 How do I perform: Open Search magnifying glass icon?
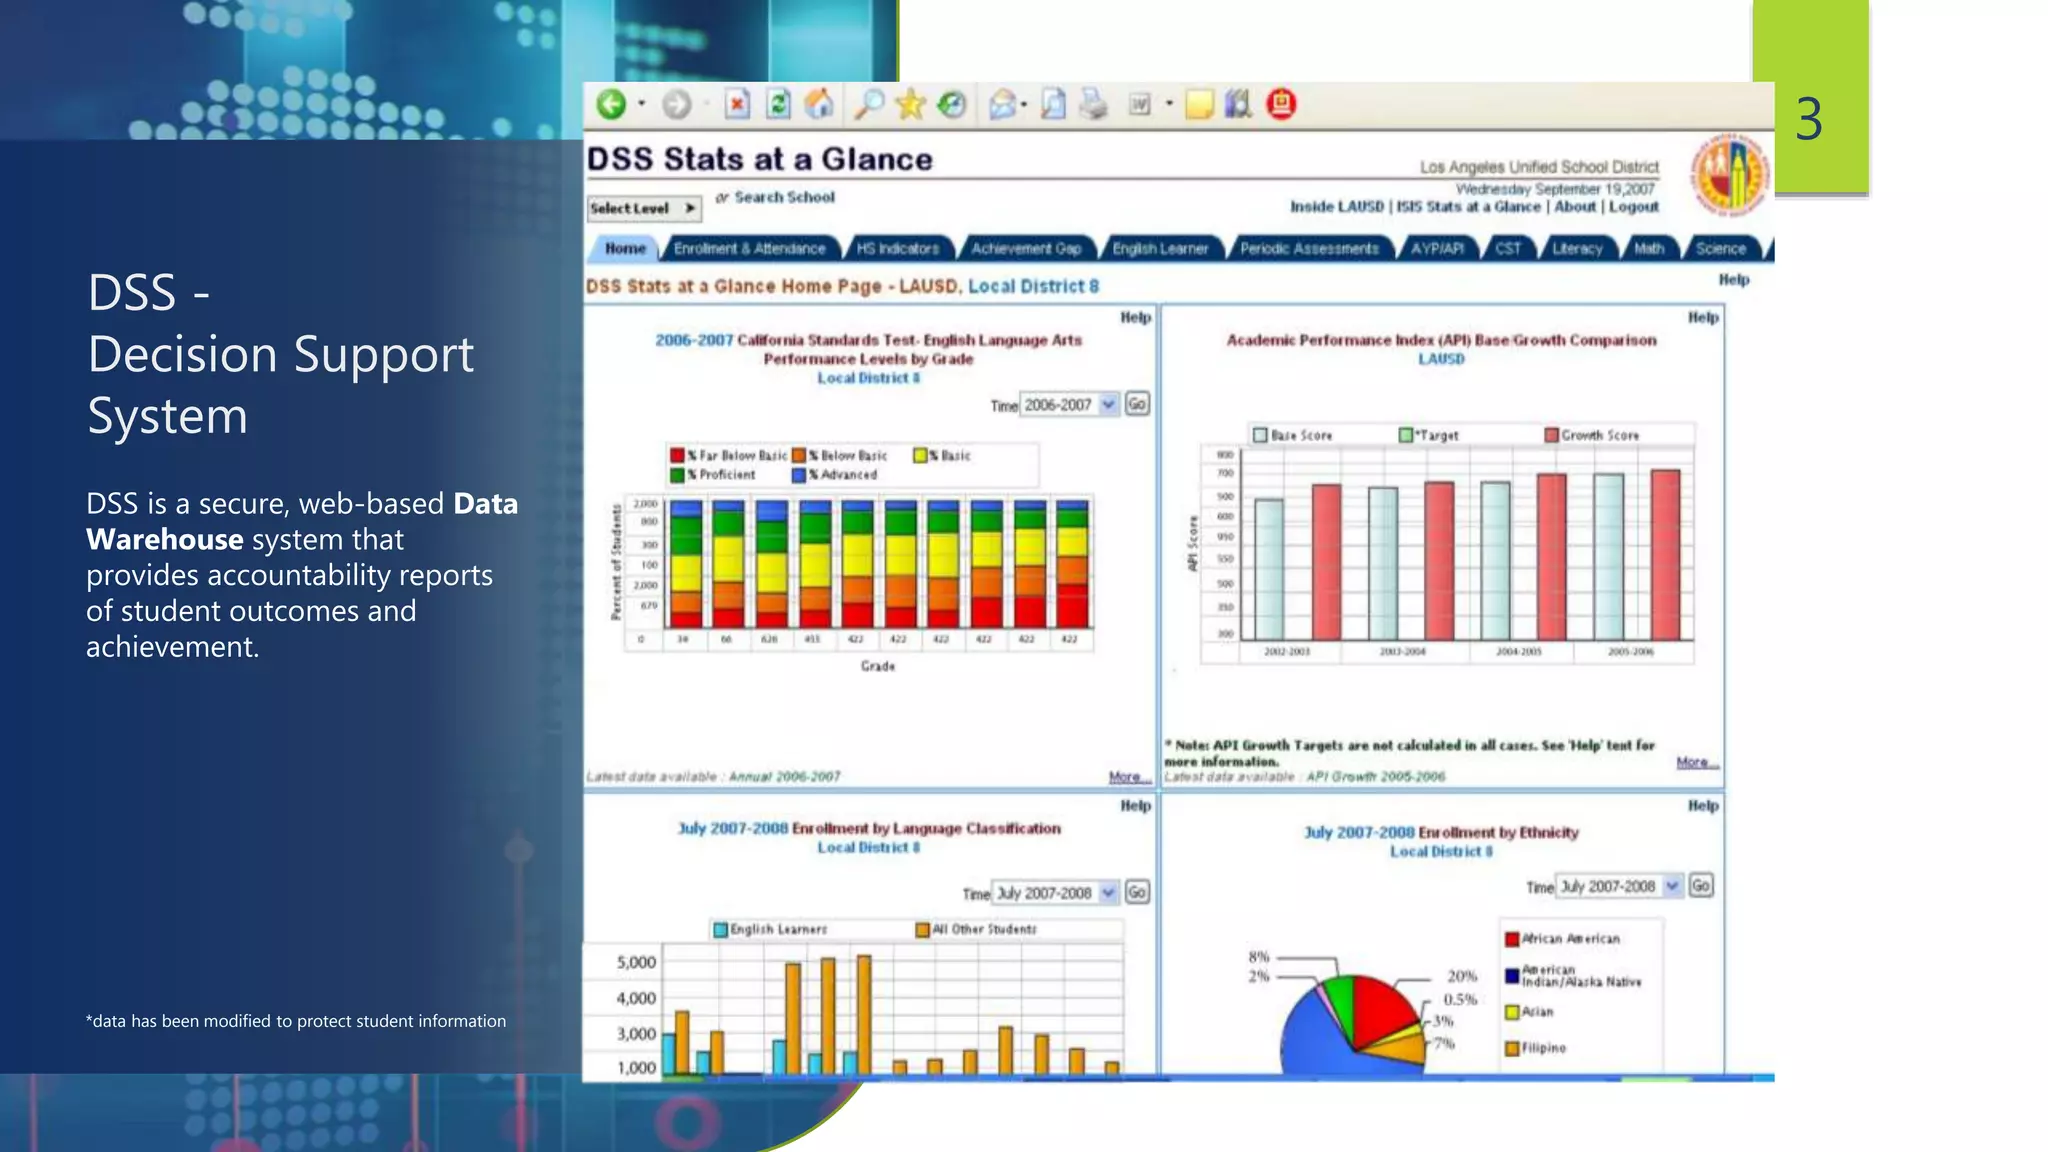pos(868,104)
